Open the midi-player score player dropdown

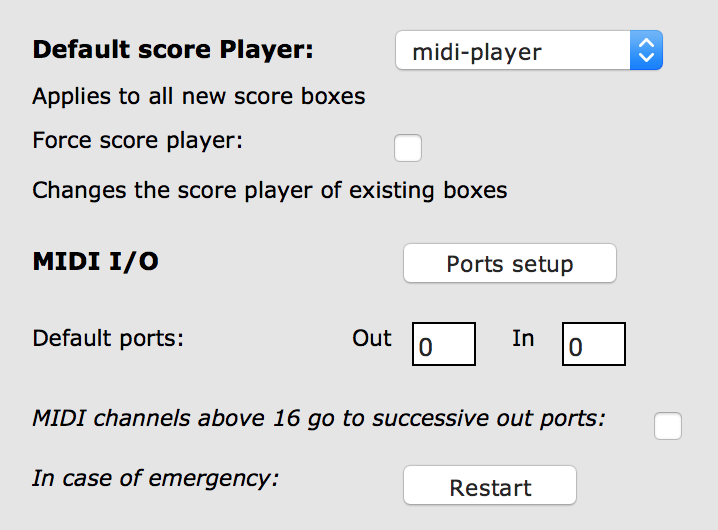pos(529,50)
